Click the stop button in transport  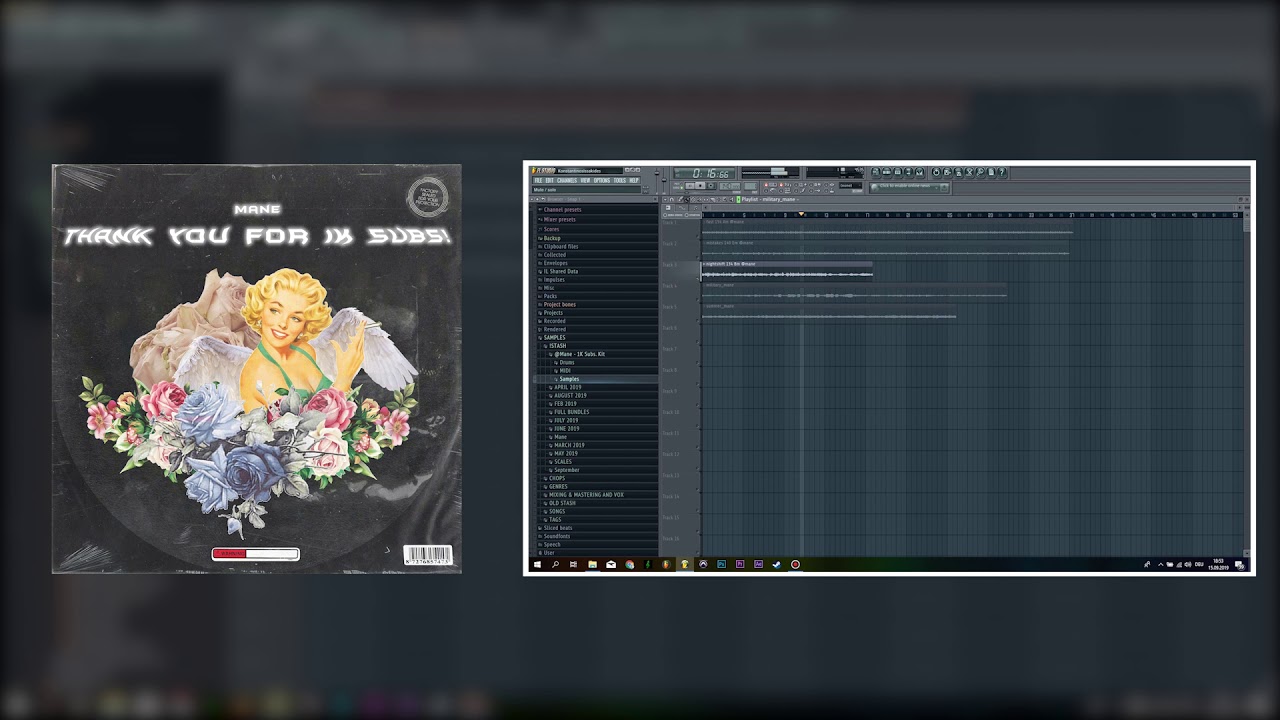click(x=700, y=185)
